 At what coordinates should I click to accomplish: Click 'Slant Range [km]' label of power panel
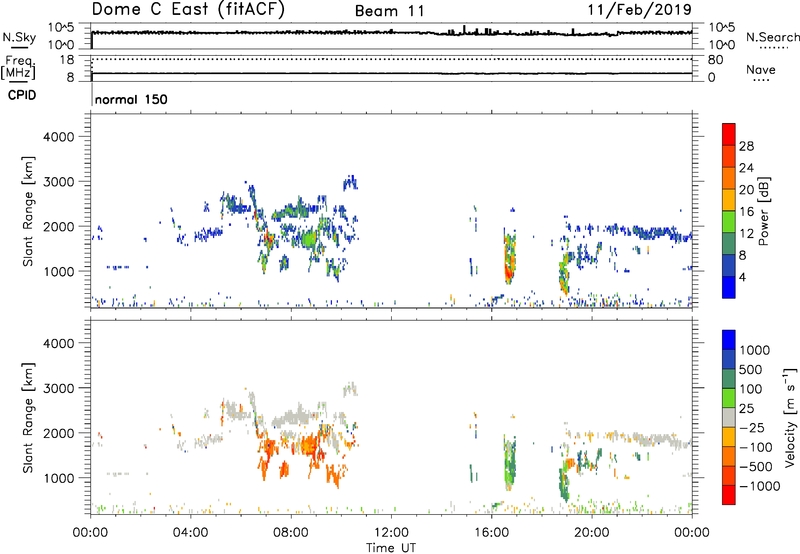click(x=28, y=211)
